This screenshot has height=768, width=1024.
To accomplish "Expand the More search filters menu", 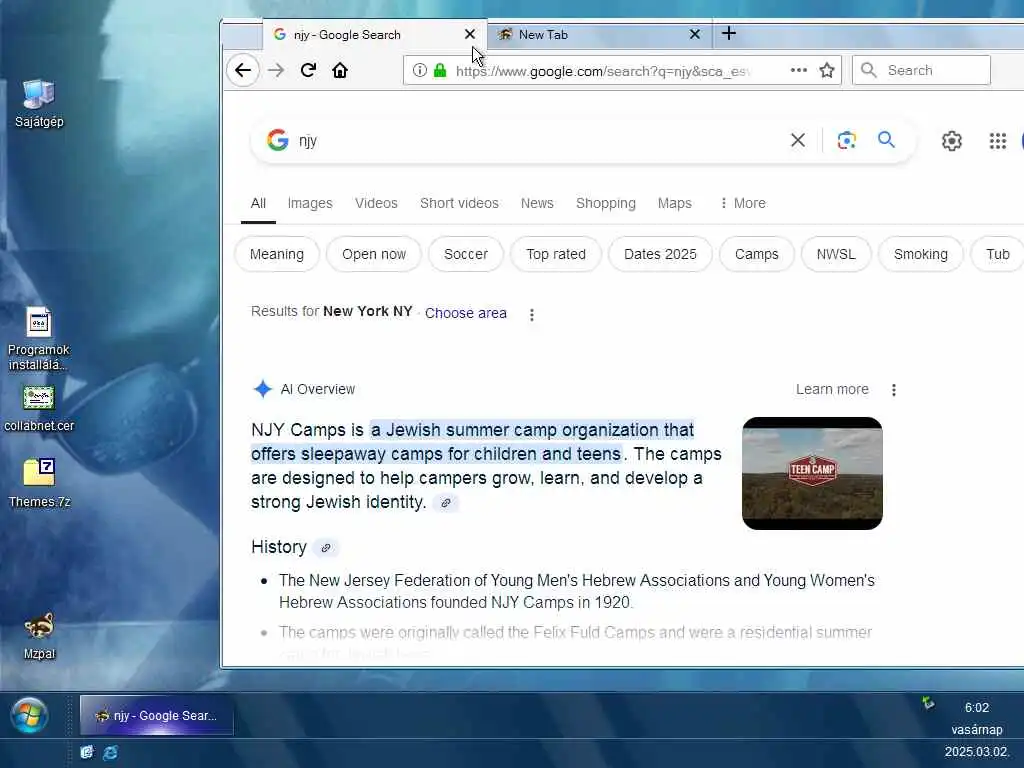I will (x=743, y=203).
